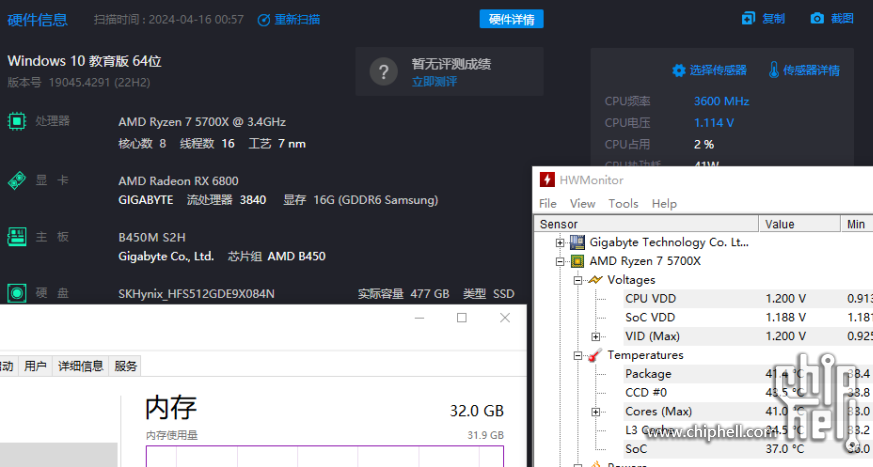Maximize the Task Manager window

[x=462, y=318]
